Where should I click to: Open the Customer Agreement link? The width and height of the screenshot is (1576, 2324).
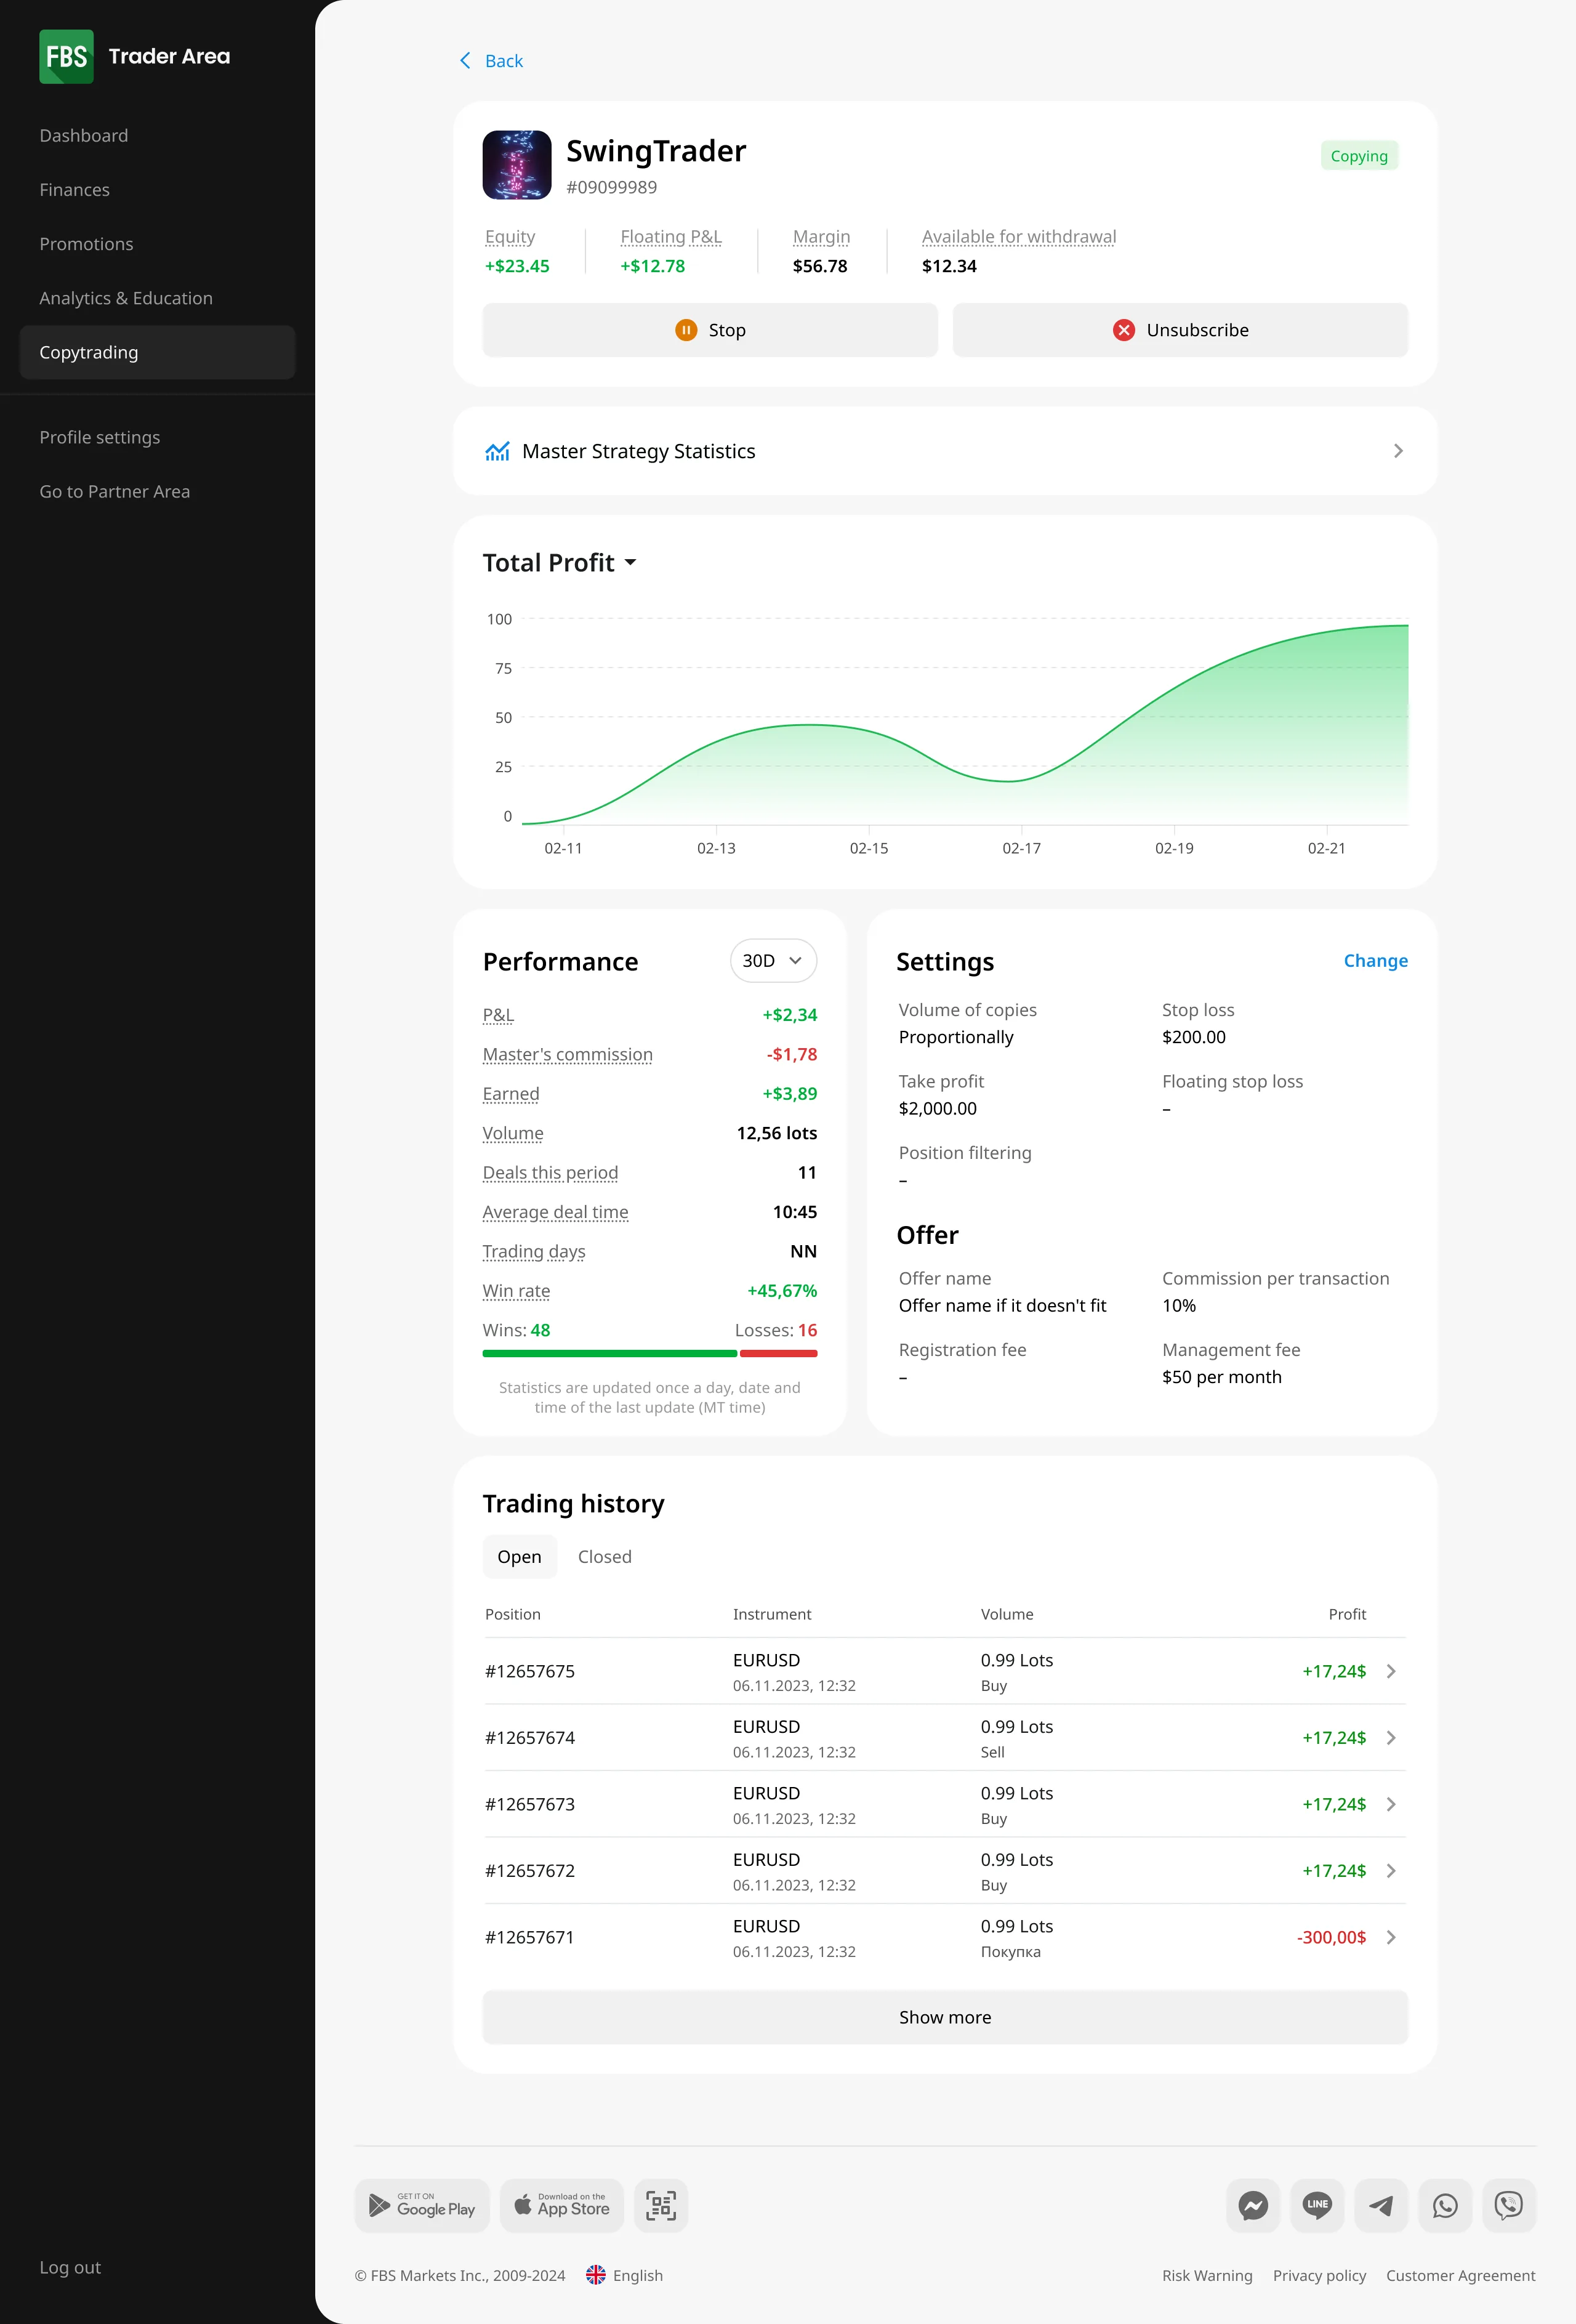(1460, 2275)
